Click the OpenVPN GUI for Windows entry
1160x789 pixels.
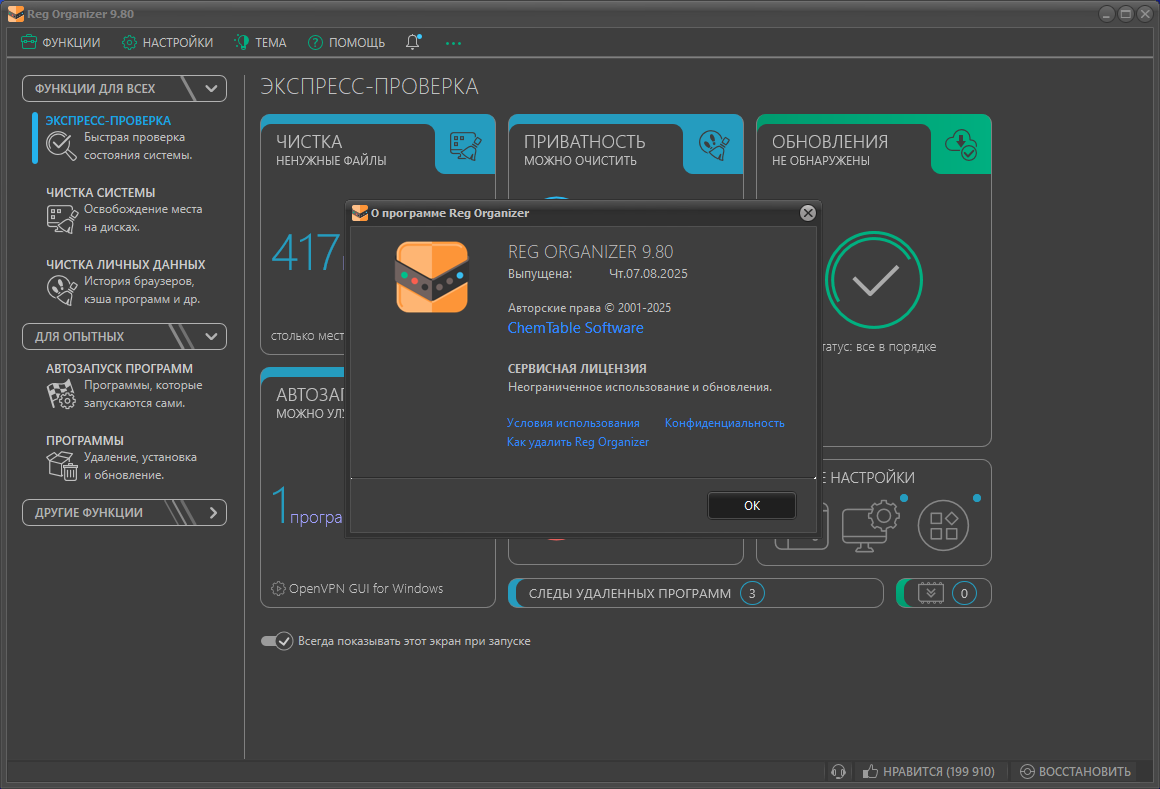pos(366,589)
